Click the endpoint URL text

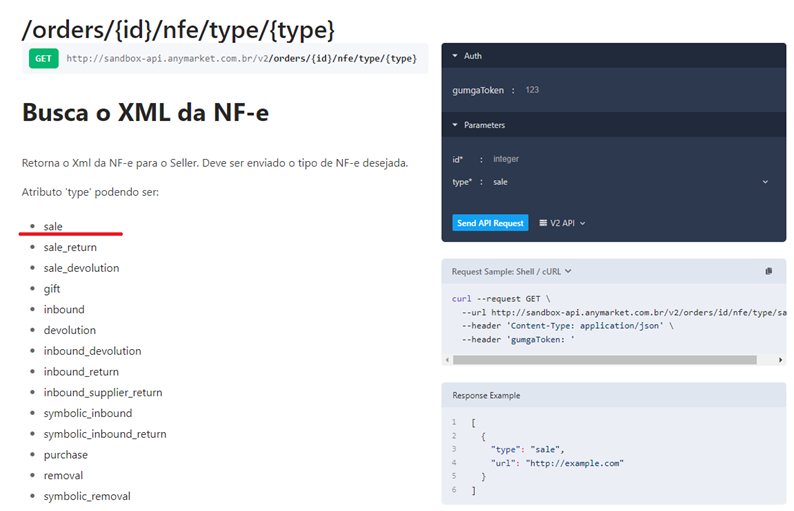[242, 58]
